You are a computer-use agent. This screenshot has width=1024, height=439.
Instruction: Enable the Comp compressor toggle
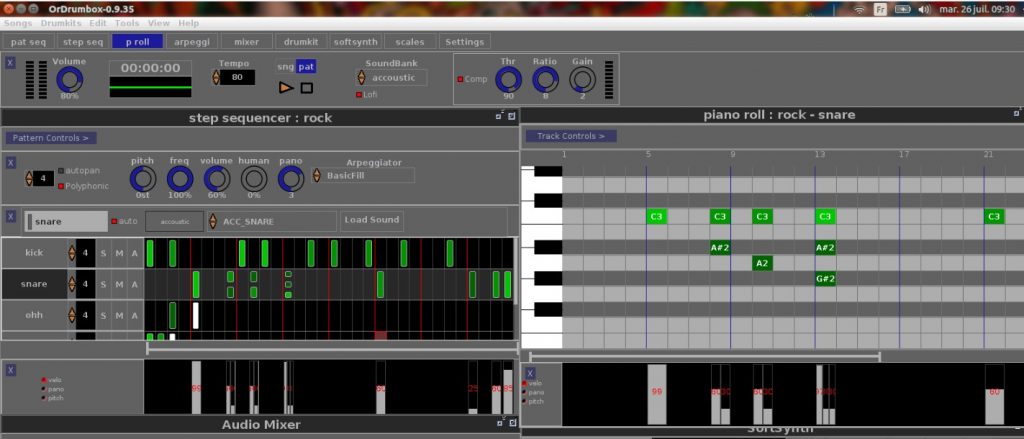461,79
